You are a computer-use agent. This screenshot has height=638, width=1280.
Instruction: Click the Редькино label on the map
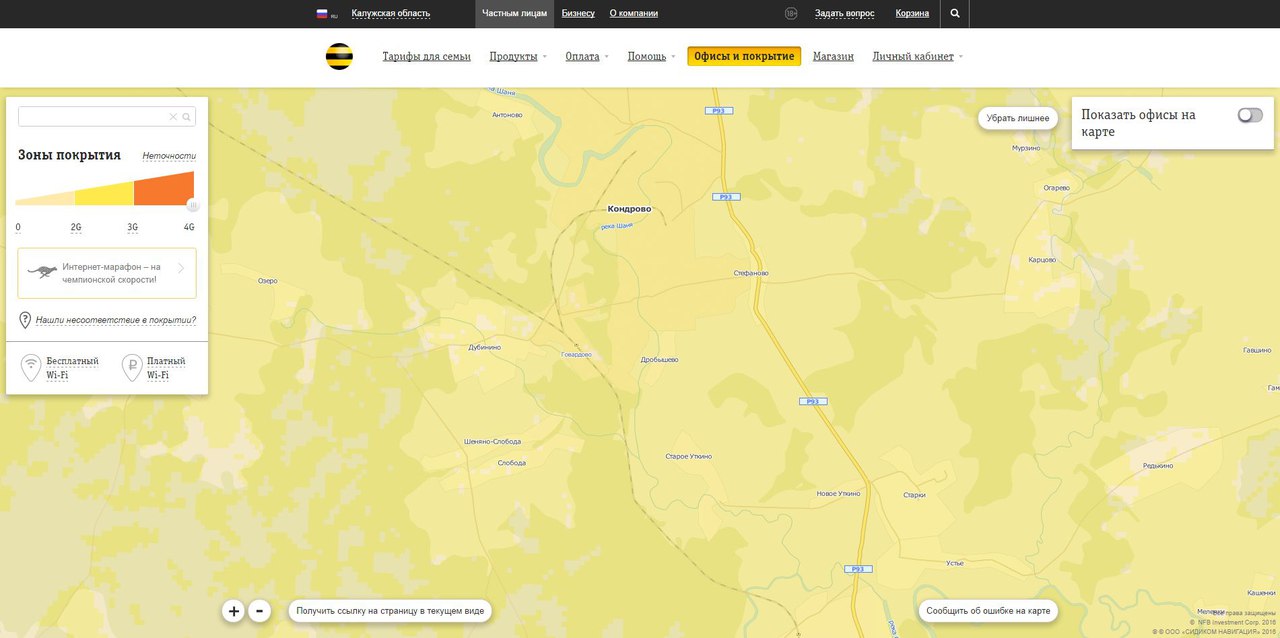1158,465
